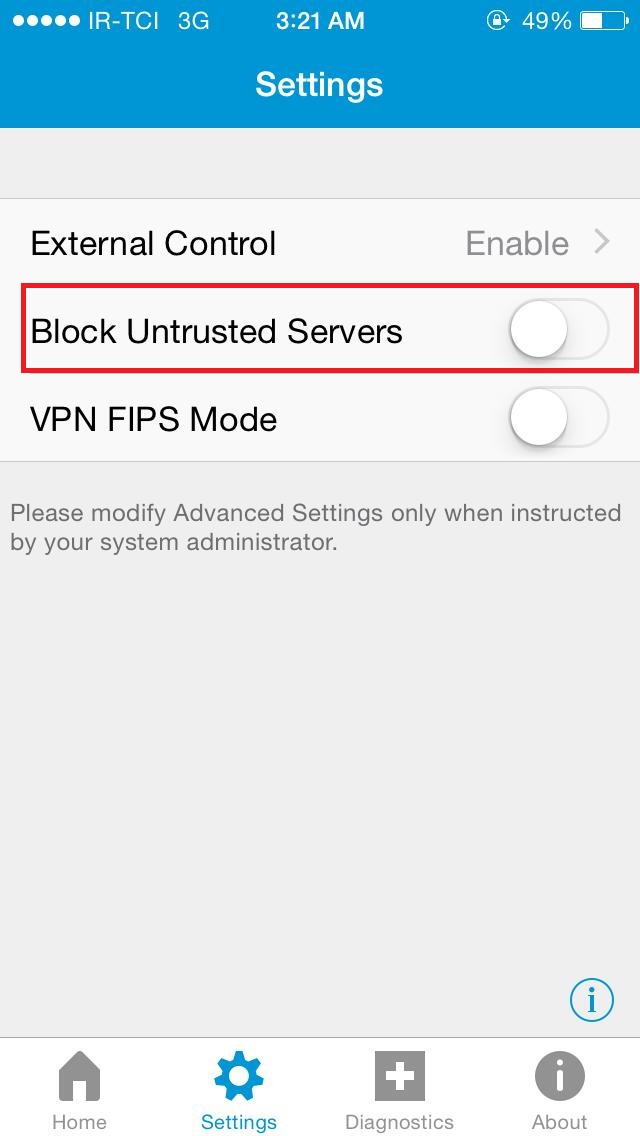
Task: Open the External Control 'Enable' value
Action: coord(517,243)
